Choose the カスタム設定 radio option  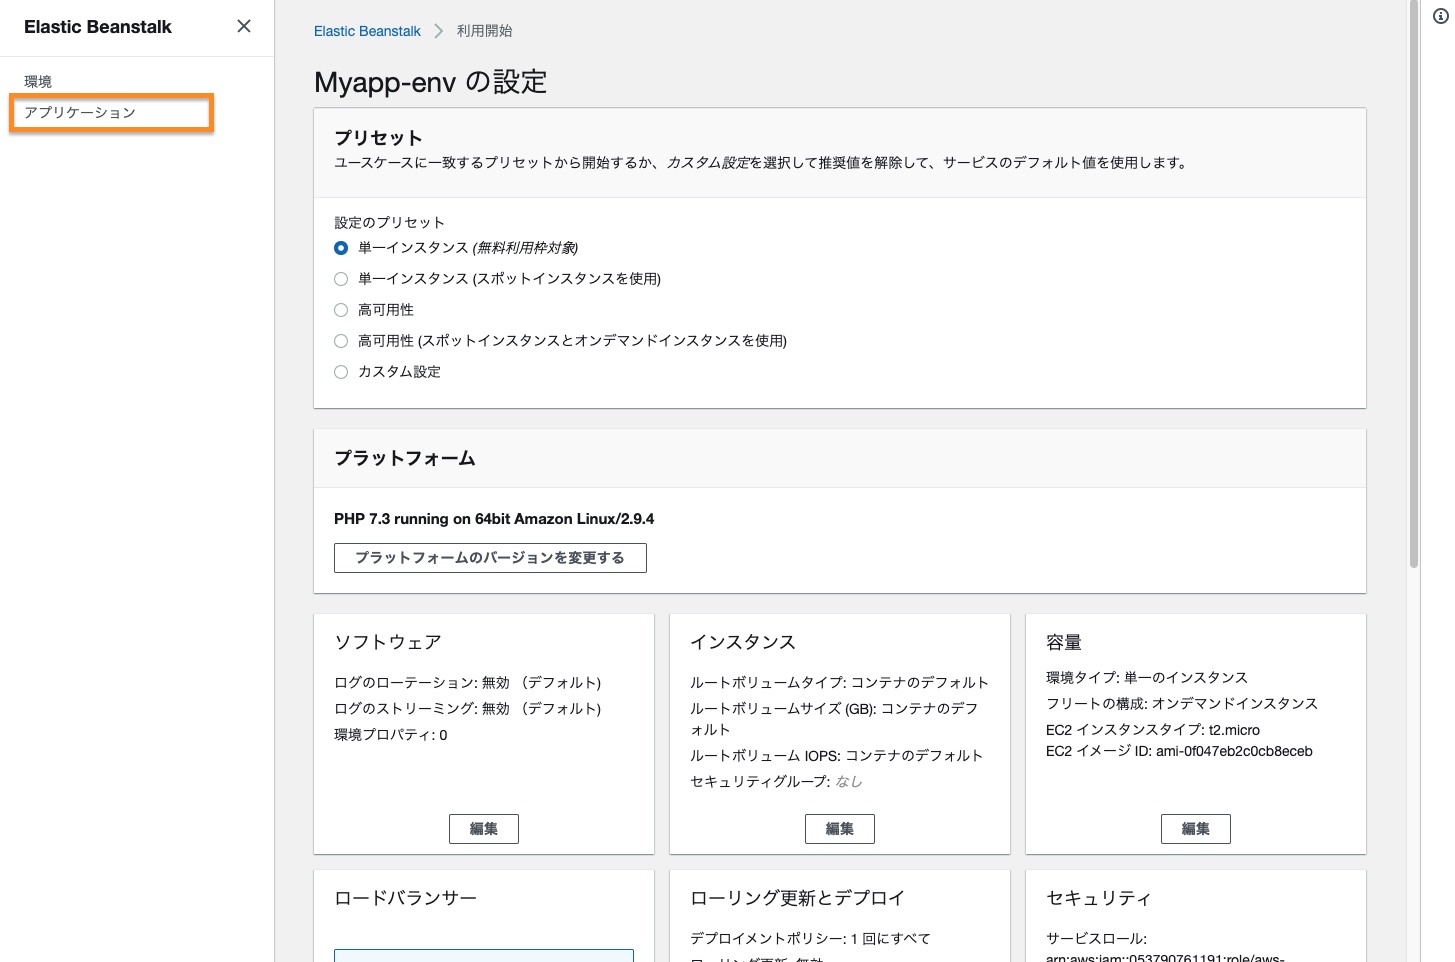point(341,372)
